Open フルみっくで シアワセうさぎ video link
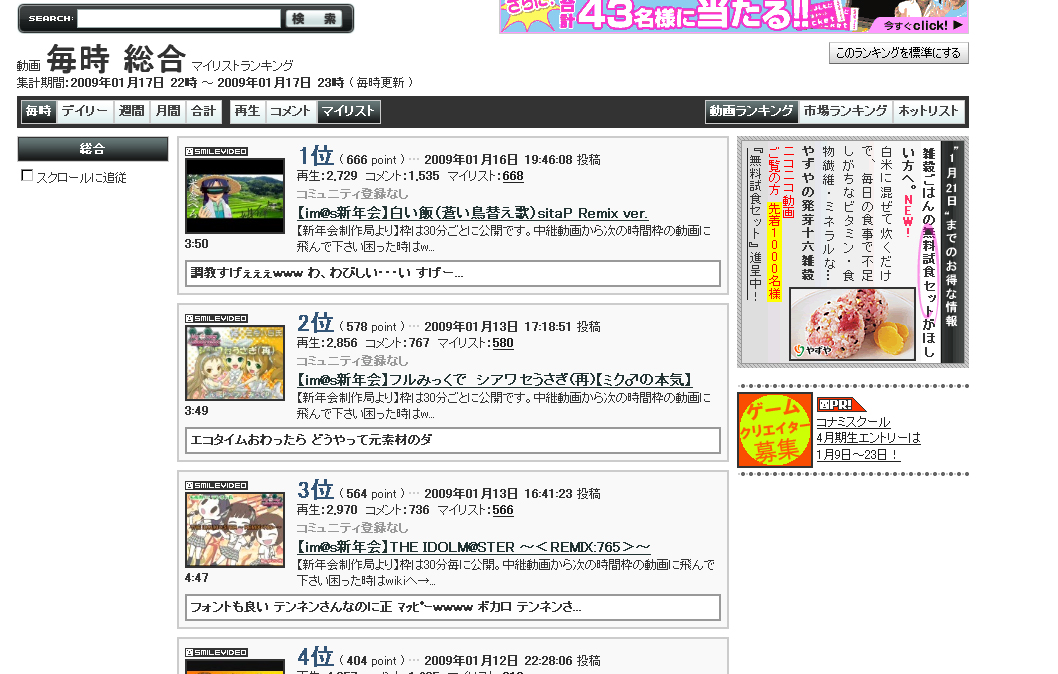 coord(495,380)
